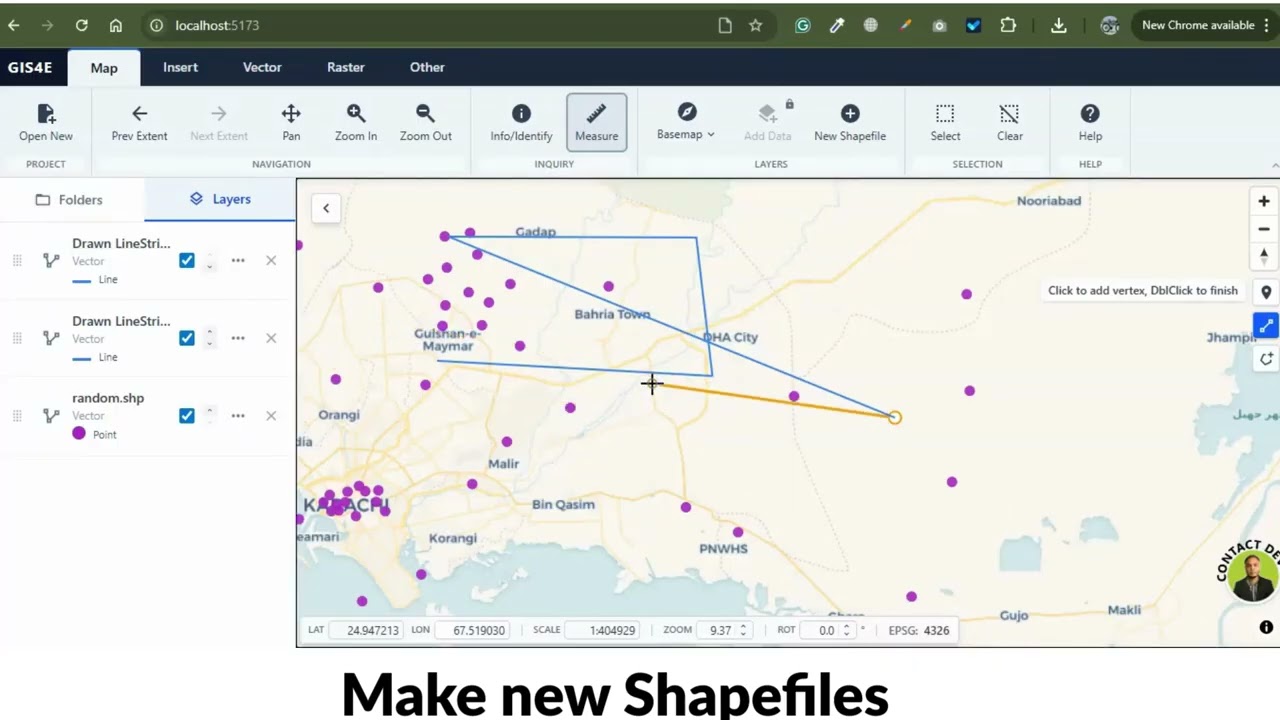Reload the browser page
Image resolution: width=1280 pixels, height=720 pixels.
click(82, 25)
